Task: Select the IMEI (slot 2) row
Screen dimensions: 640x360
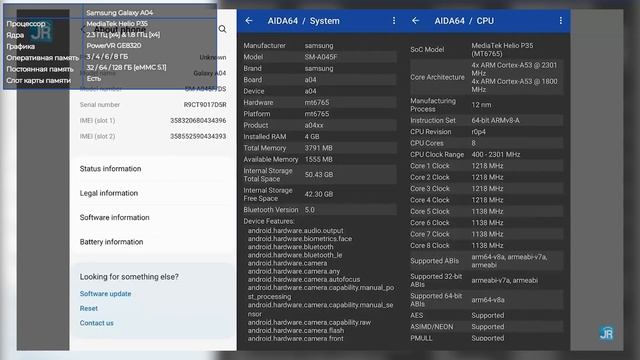Action: click(153, 136)
